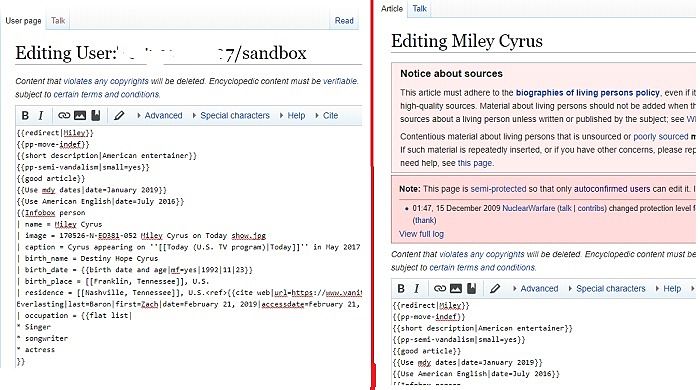Open 'certain terms and conditions' link, sandbox page
Screen dimensions: 700x390
[x=106, y=95]
